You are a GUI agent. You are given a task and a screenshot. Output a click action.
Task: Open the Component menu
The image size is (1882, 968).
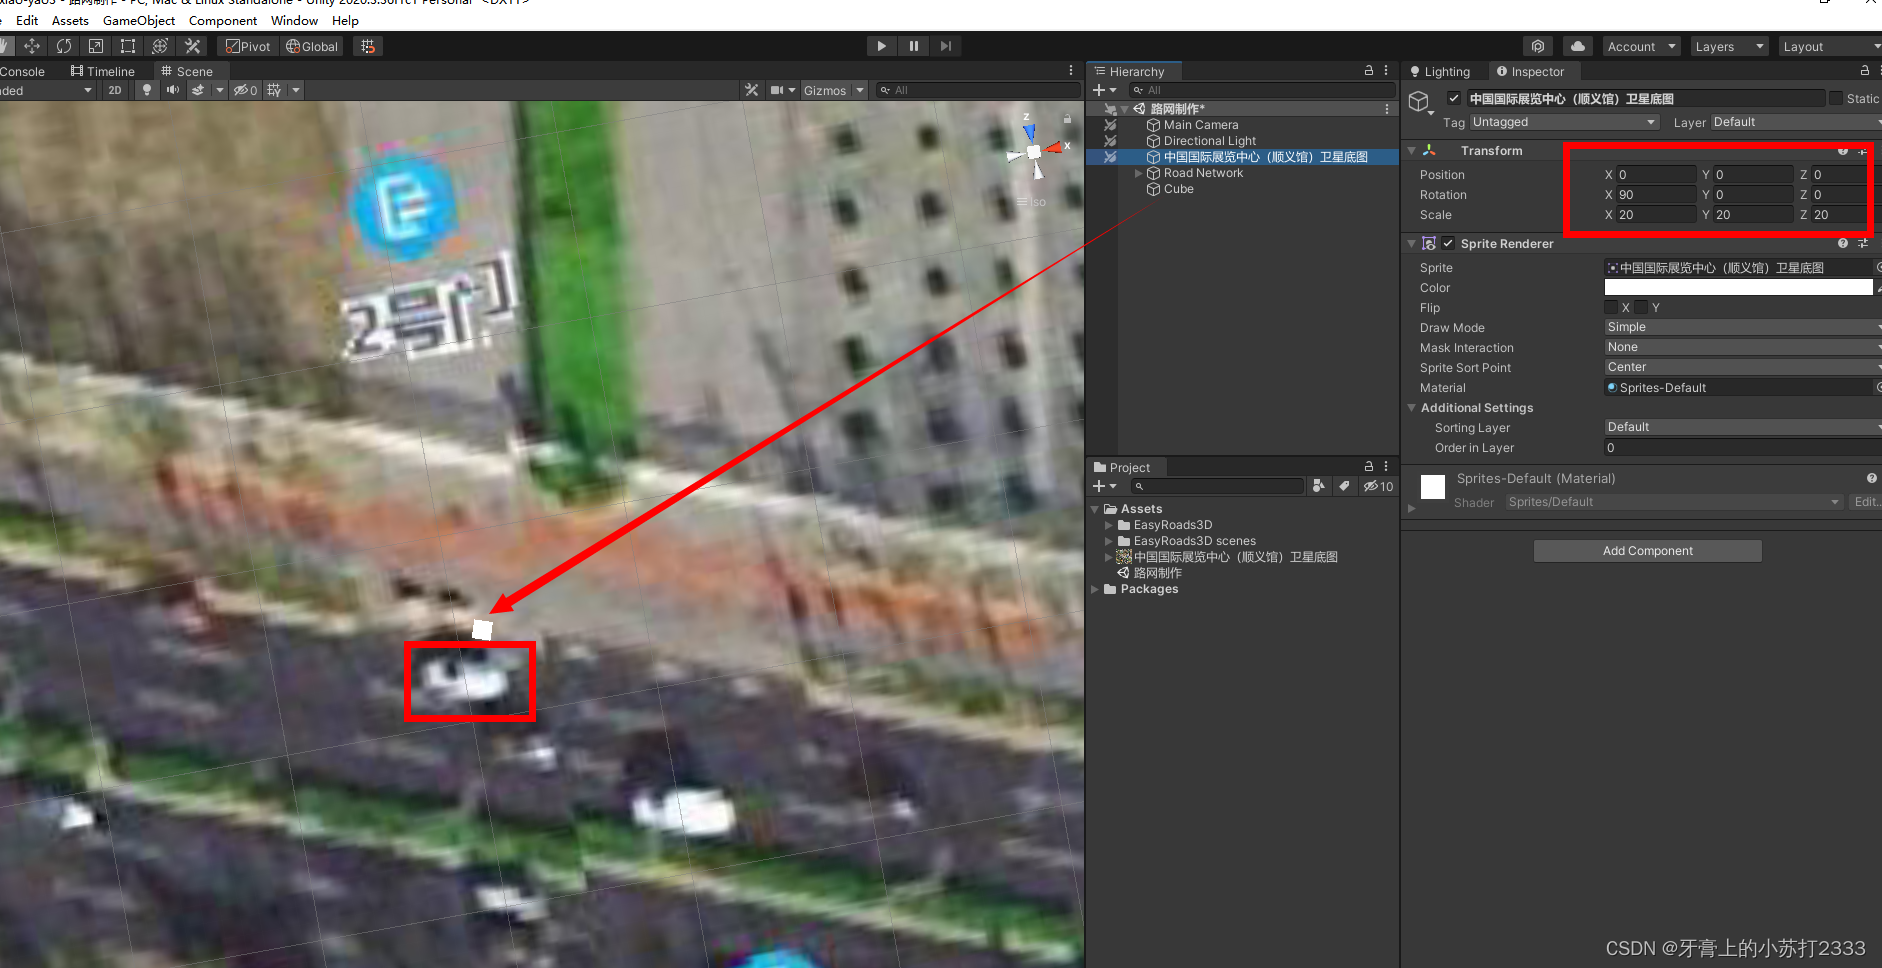point(223,20)
